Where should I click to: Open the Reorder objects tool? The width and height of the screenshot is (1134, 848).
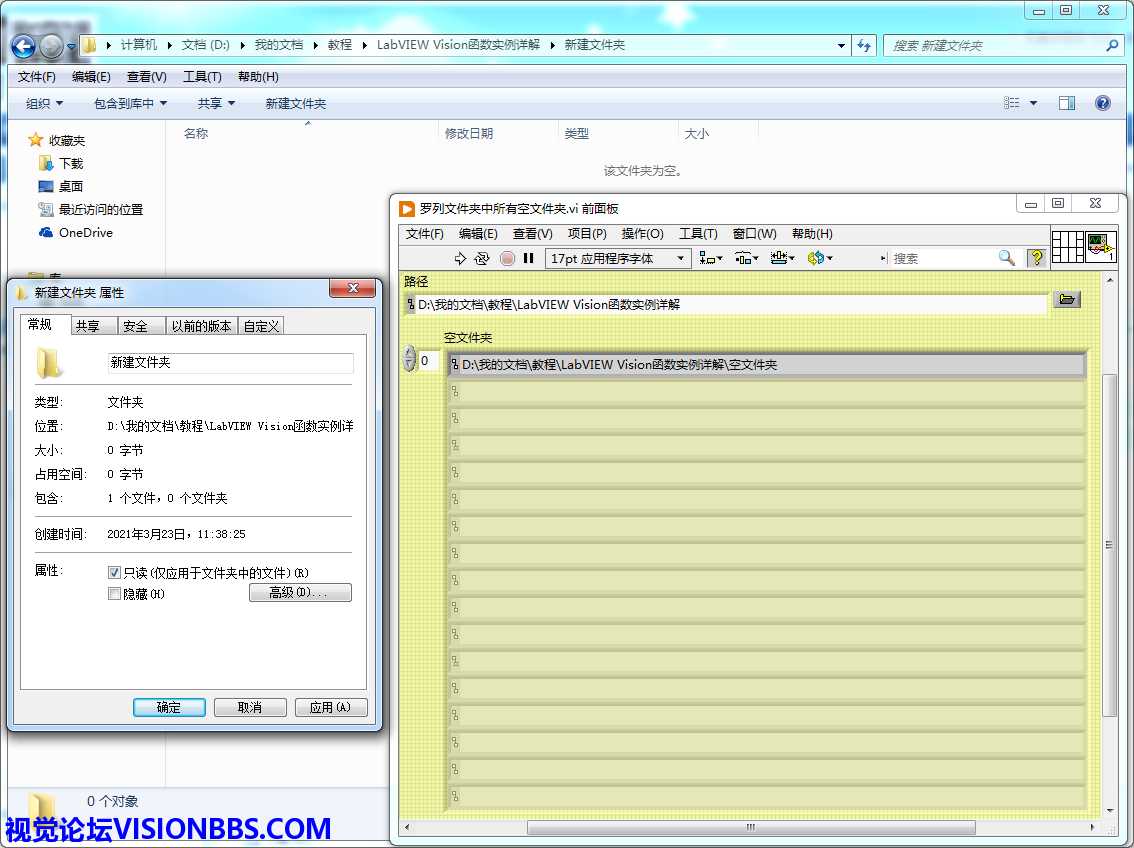pyautogui.click(x=819, y=258)
